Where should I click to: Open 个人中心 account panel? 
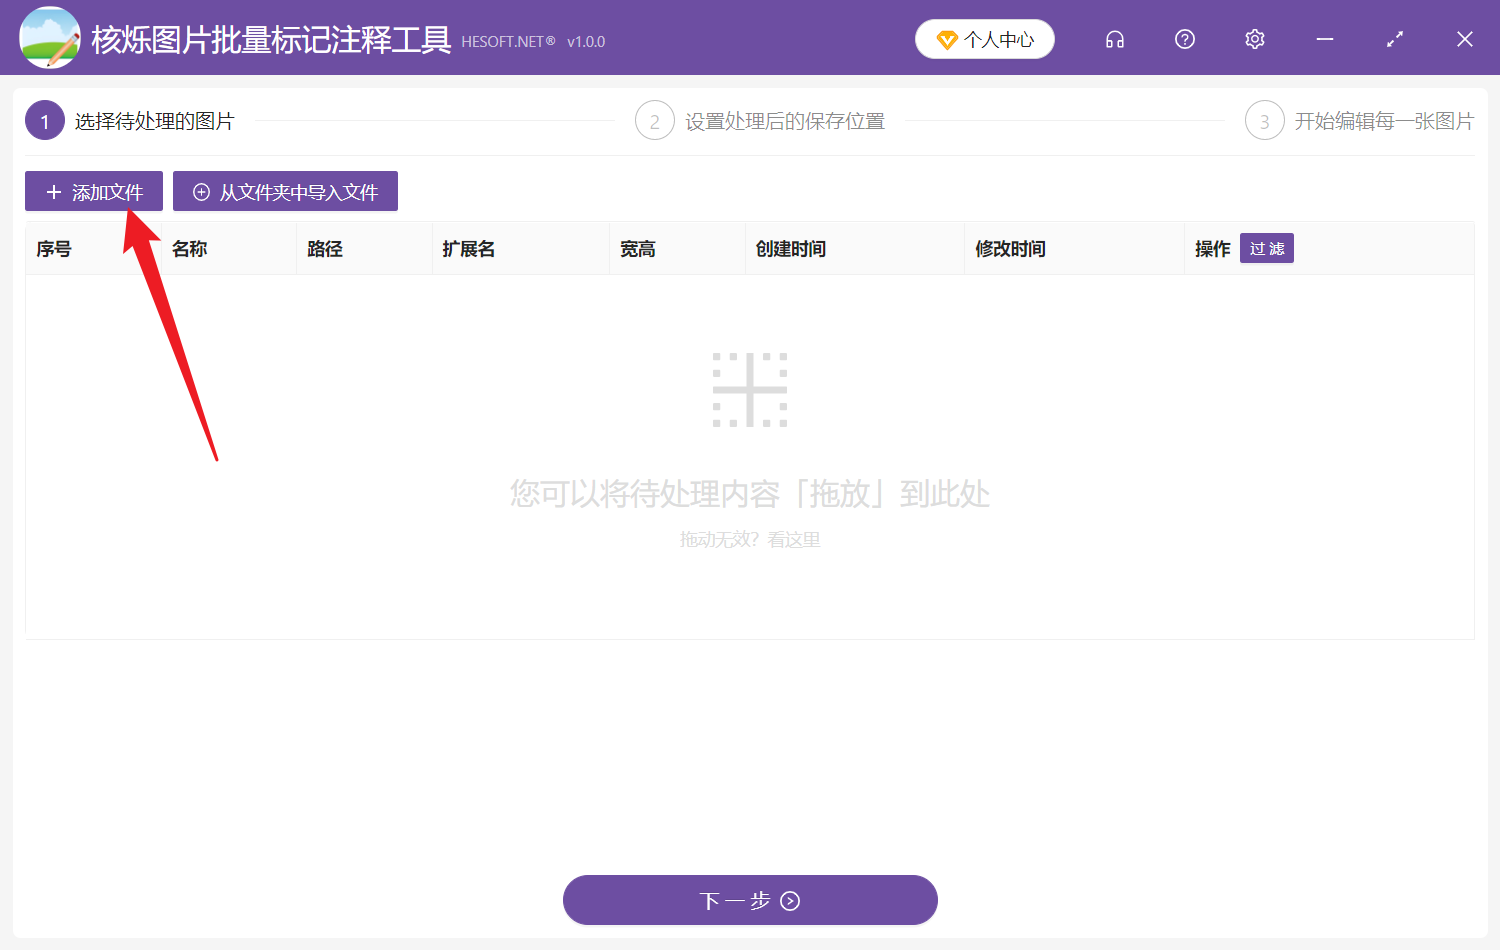pos(985,39)
